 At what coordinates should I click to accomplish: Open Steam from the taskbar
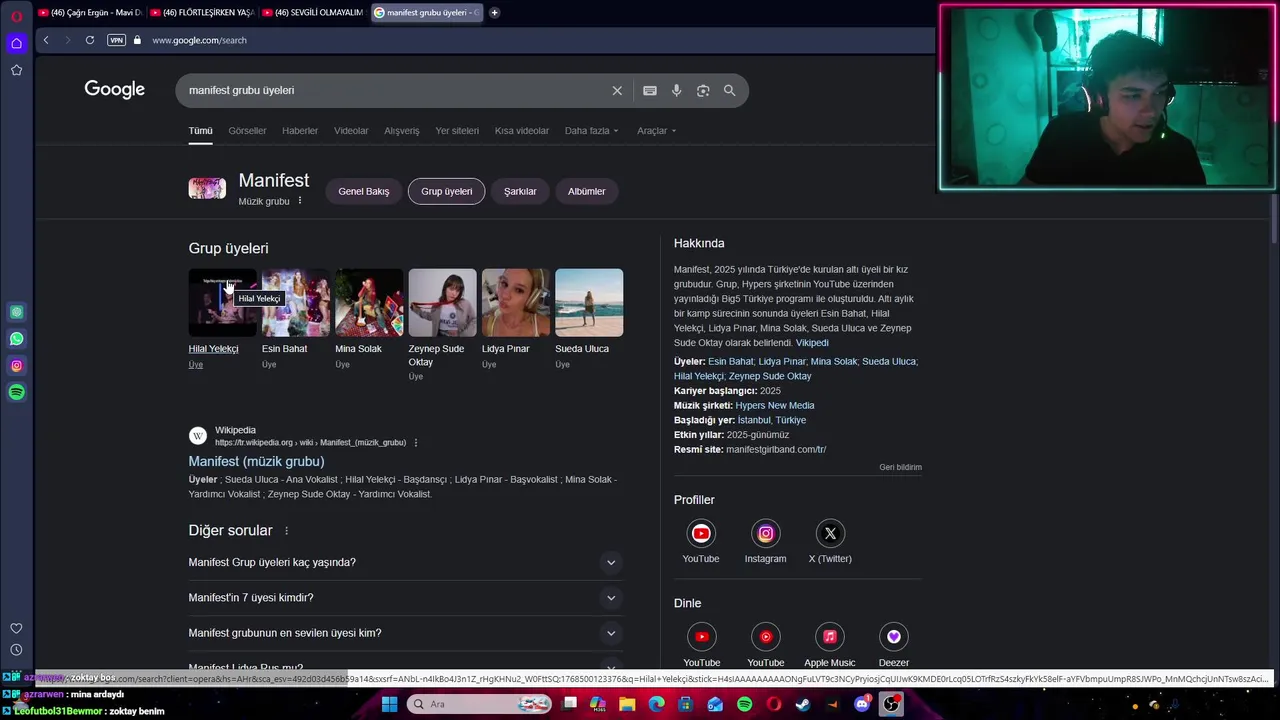803,704
